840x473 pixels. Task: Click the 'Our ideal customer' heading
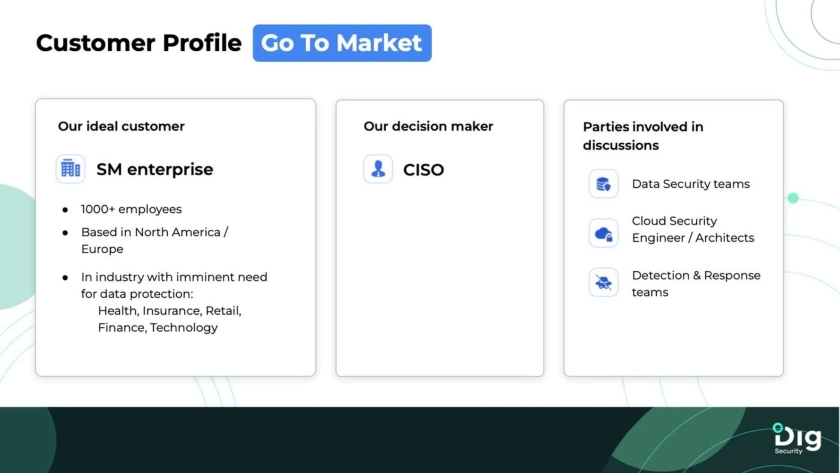tap(121, 126)
